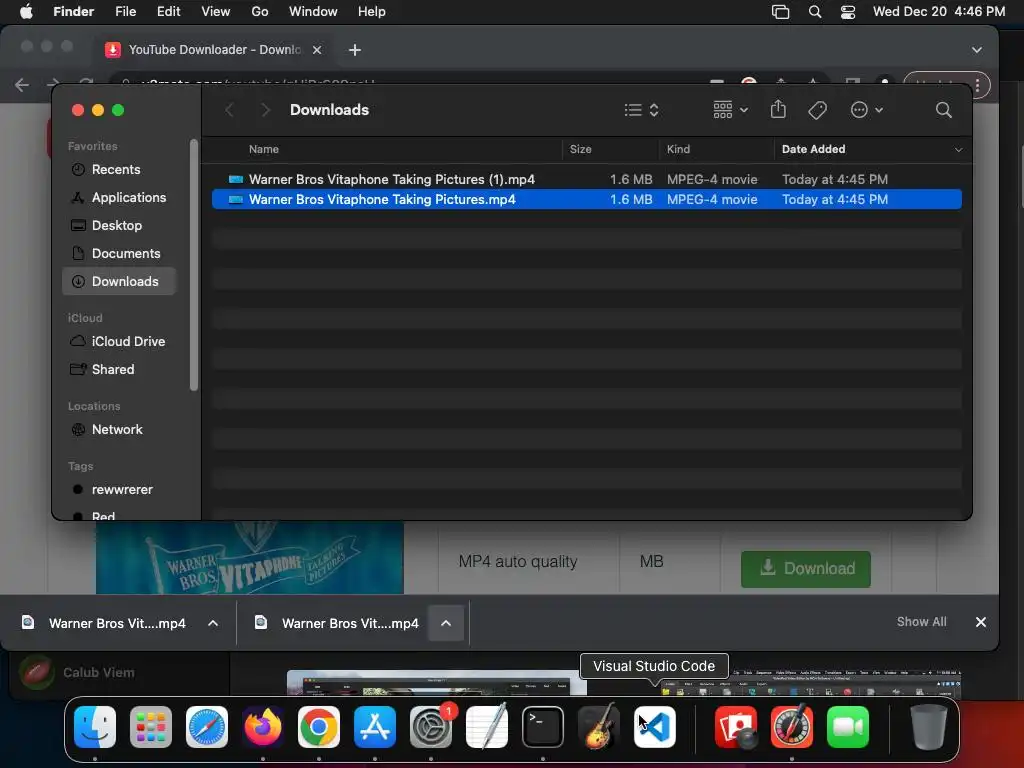Launch Terminal from the Dock
The height and width of the screenshot is (768, 1024).
point(543,727)
